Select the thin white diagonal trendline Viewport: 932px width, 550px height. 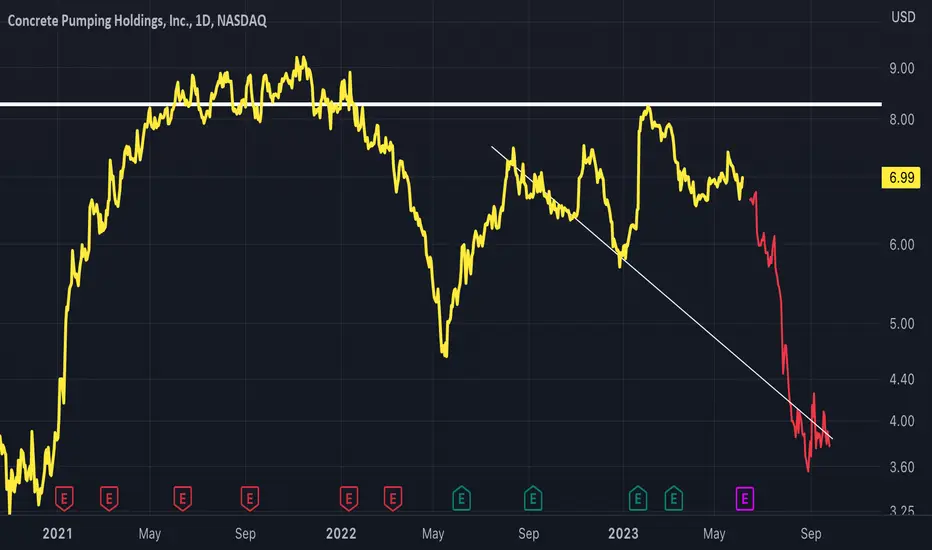click(x=662, y=293)
